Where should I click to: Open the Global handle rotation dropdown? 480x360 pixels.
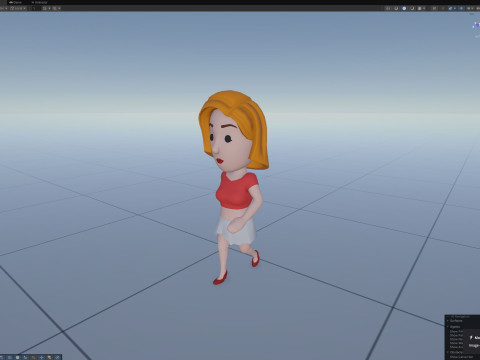pos(18,8)
